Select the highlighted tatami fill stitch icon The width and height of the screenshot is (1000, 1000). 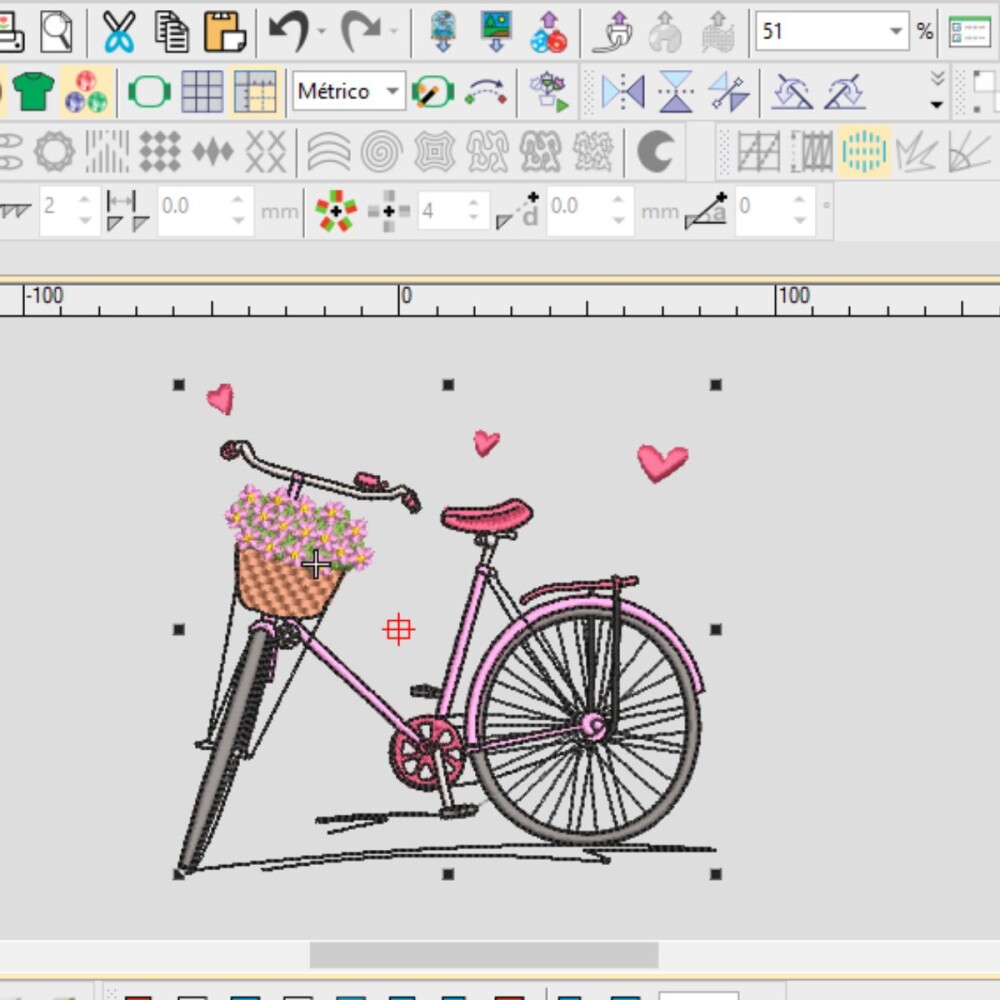click(864, 151)
